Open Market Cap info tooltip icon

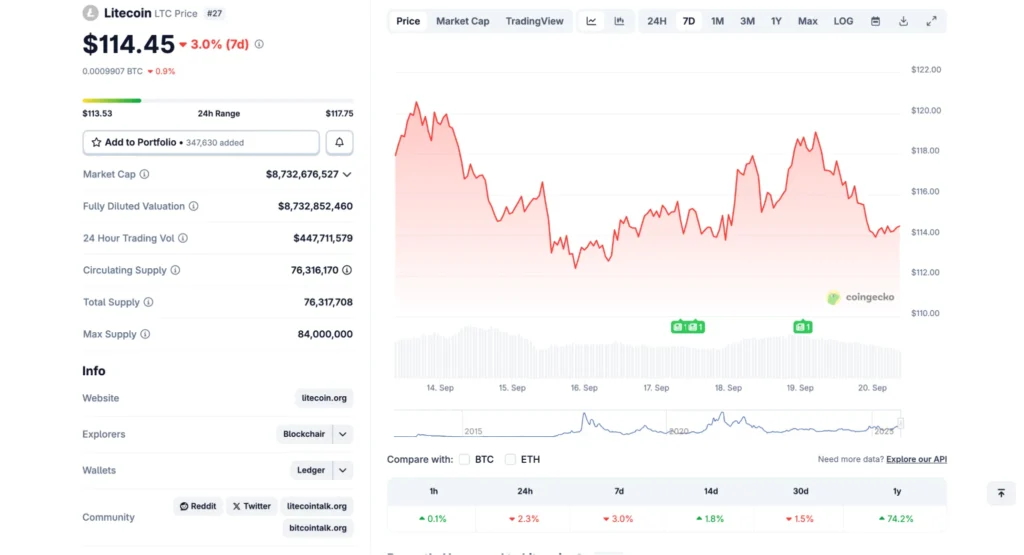pyautogui.click(x=144, y=174)
